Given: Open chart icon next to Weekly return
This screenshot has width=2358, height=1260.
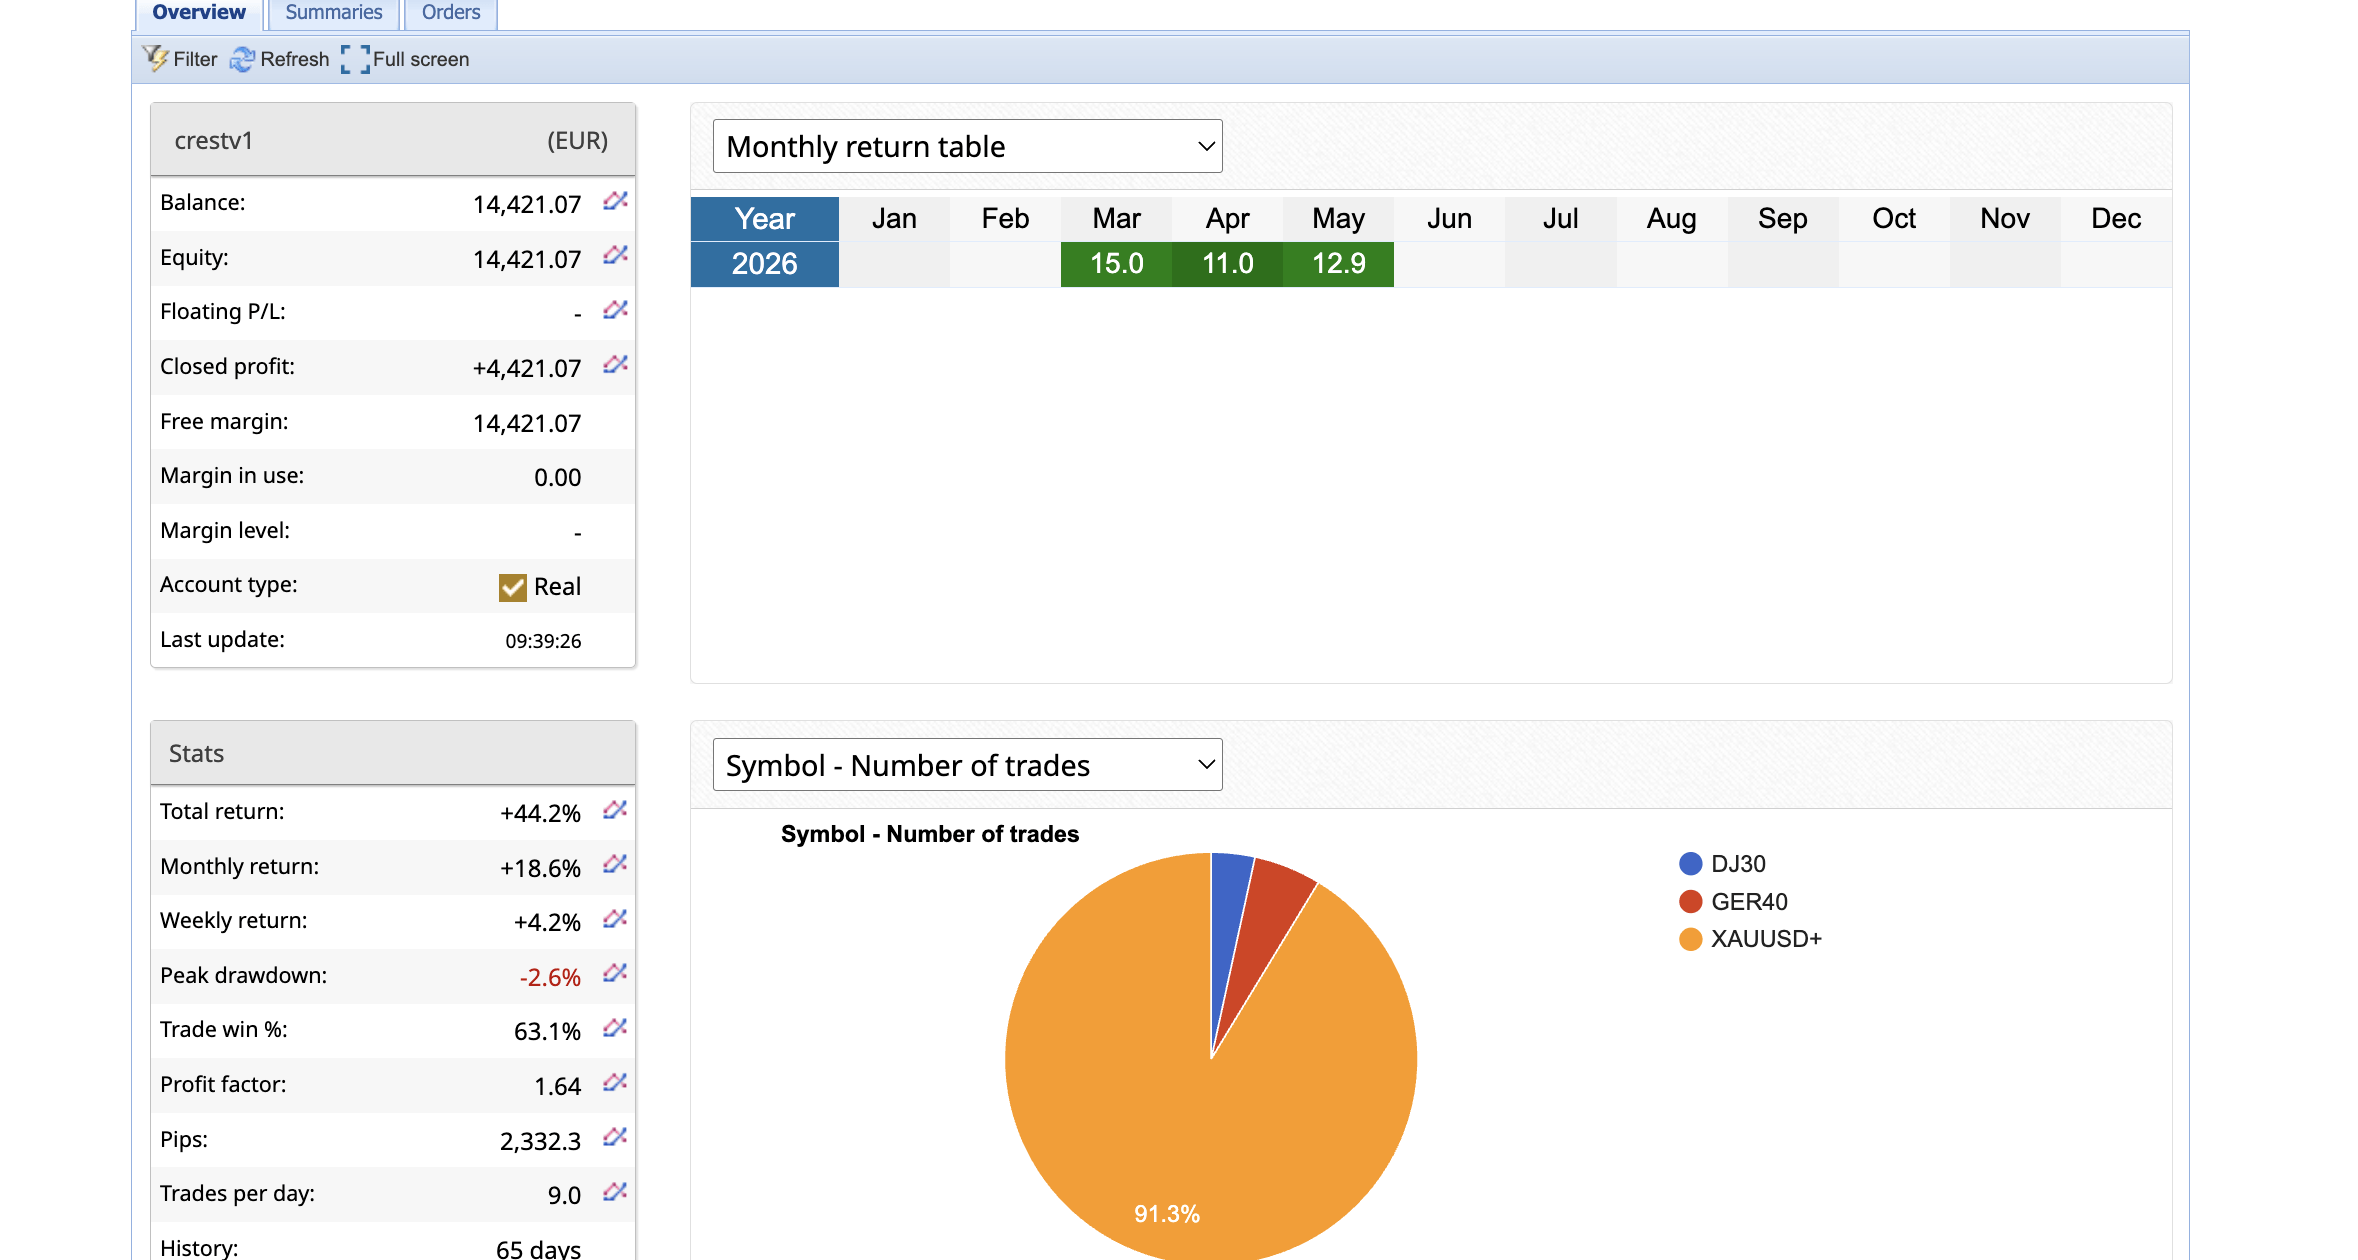Looking at the screenshot, I should coord(615,918).
